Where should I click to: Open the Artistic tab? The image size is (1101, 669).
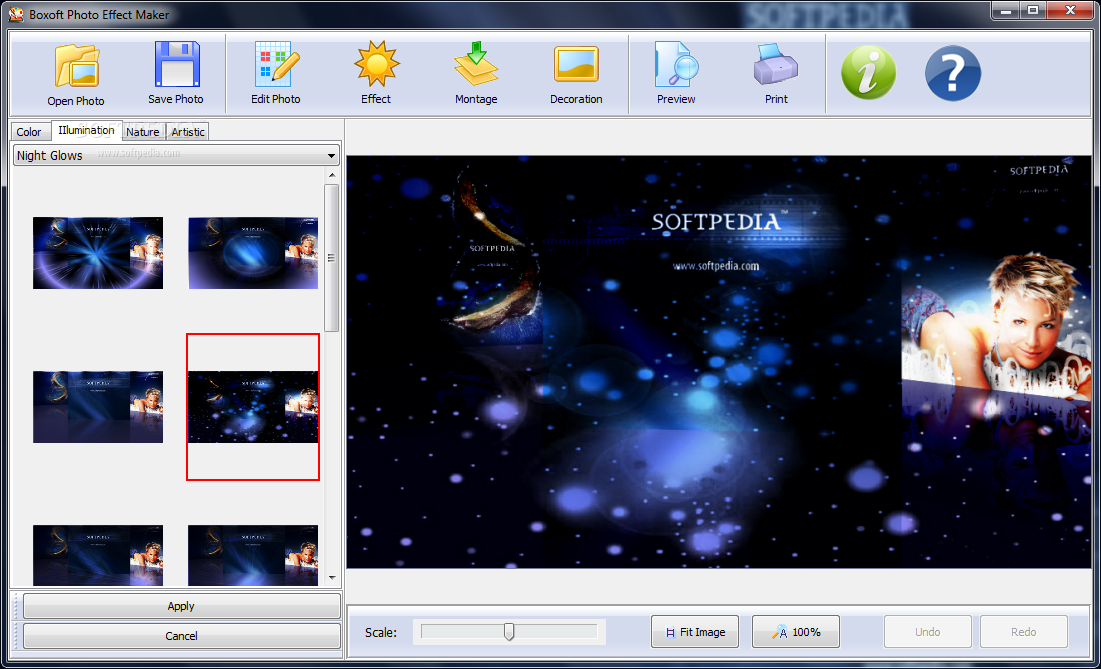(x=188, y=131)
